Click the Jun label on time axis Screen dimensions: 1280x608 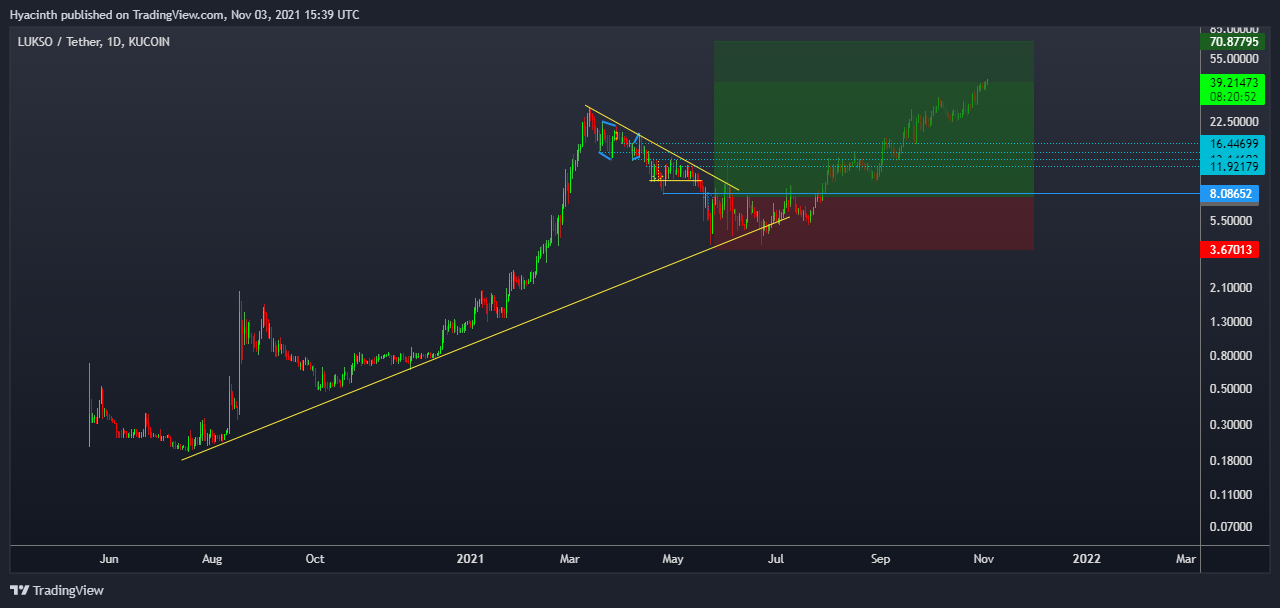[110, 559]
